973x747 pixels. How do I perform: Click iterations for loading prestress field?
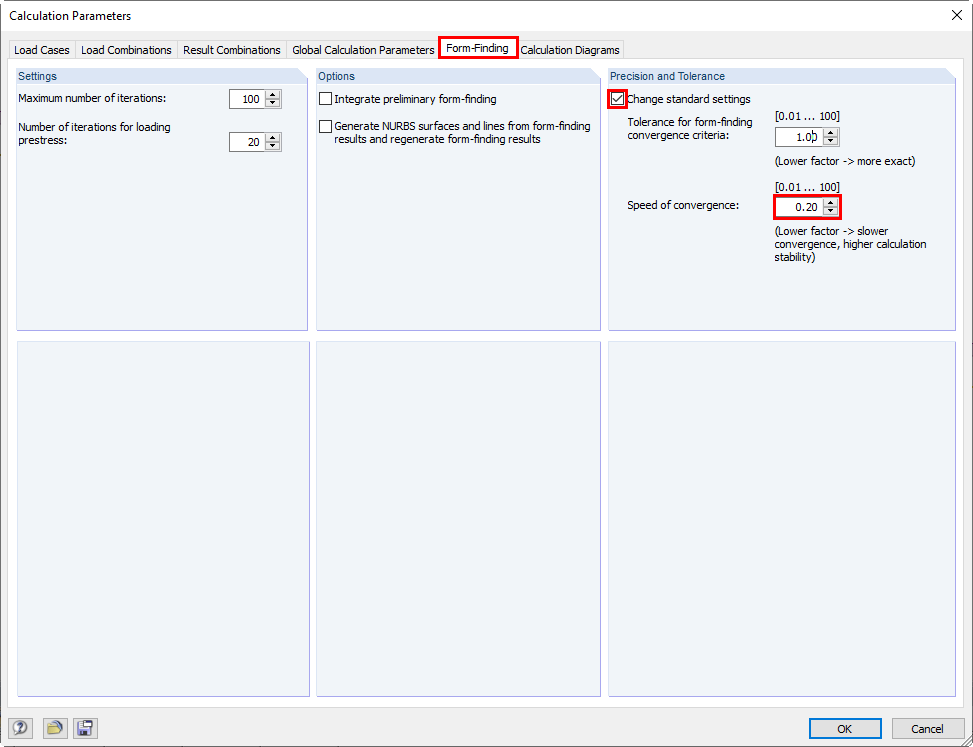246,142
